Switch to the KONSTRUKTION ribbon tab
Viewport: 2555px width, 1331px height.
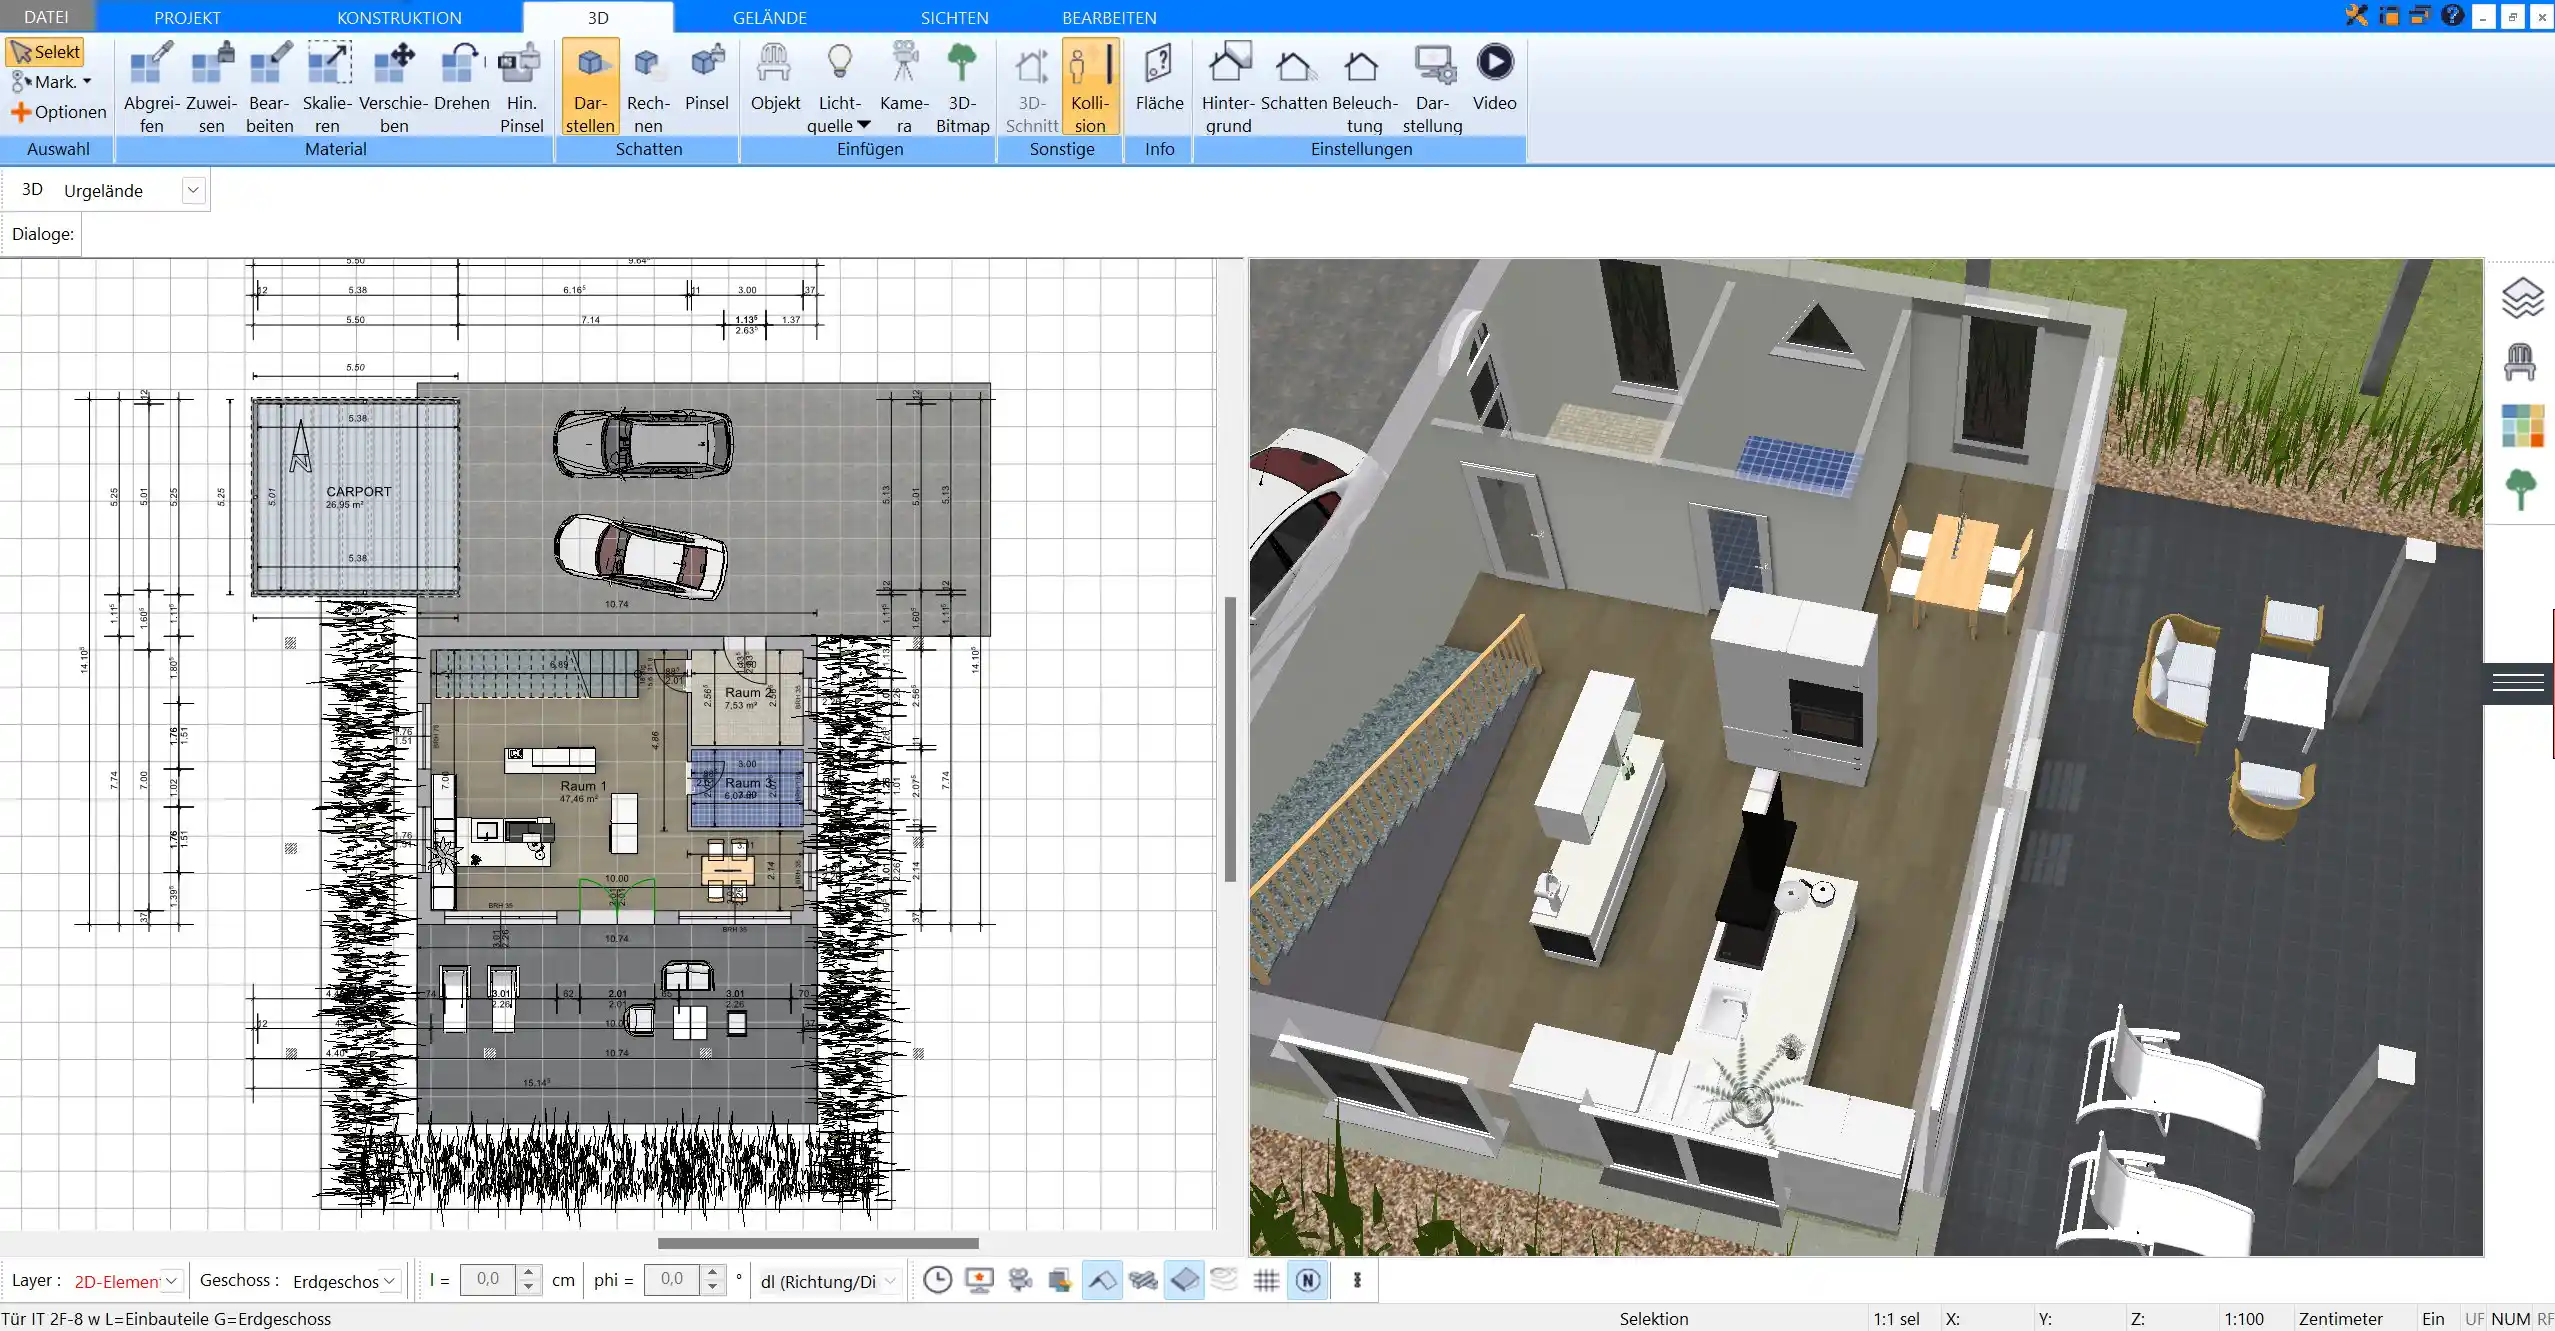(399, 17)
